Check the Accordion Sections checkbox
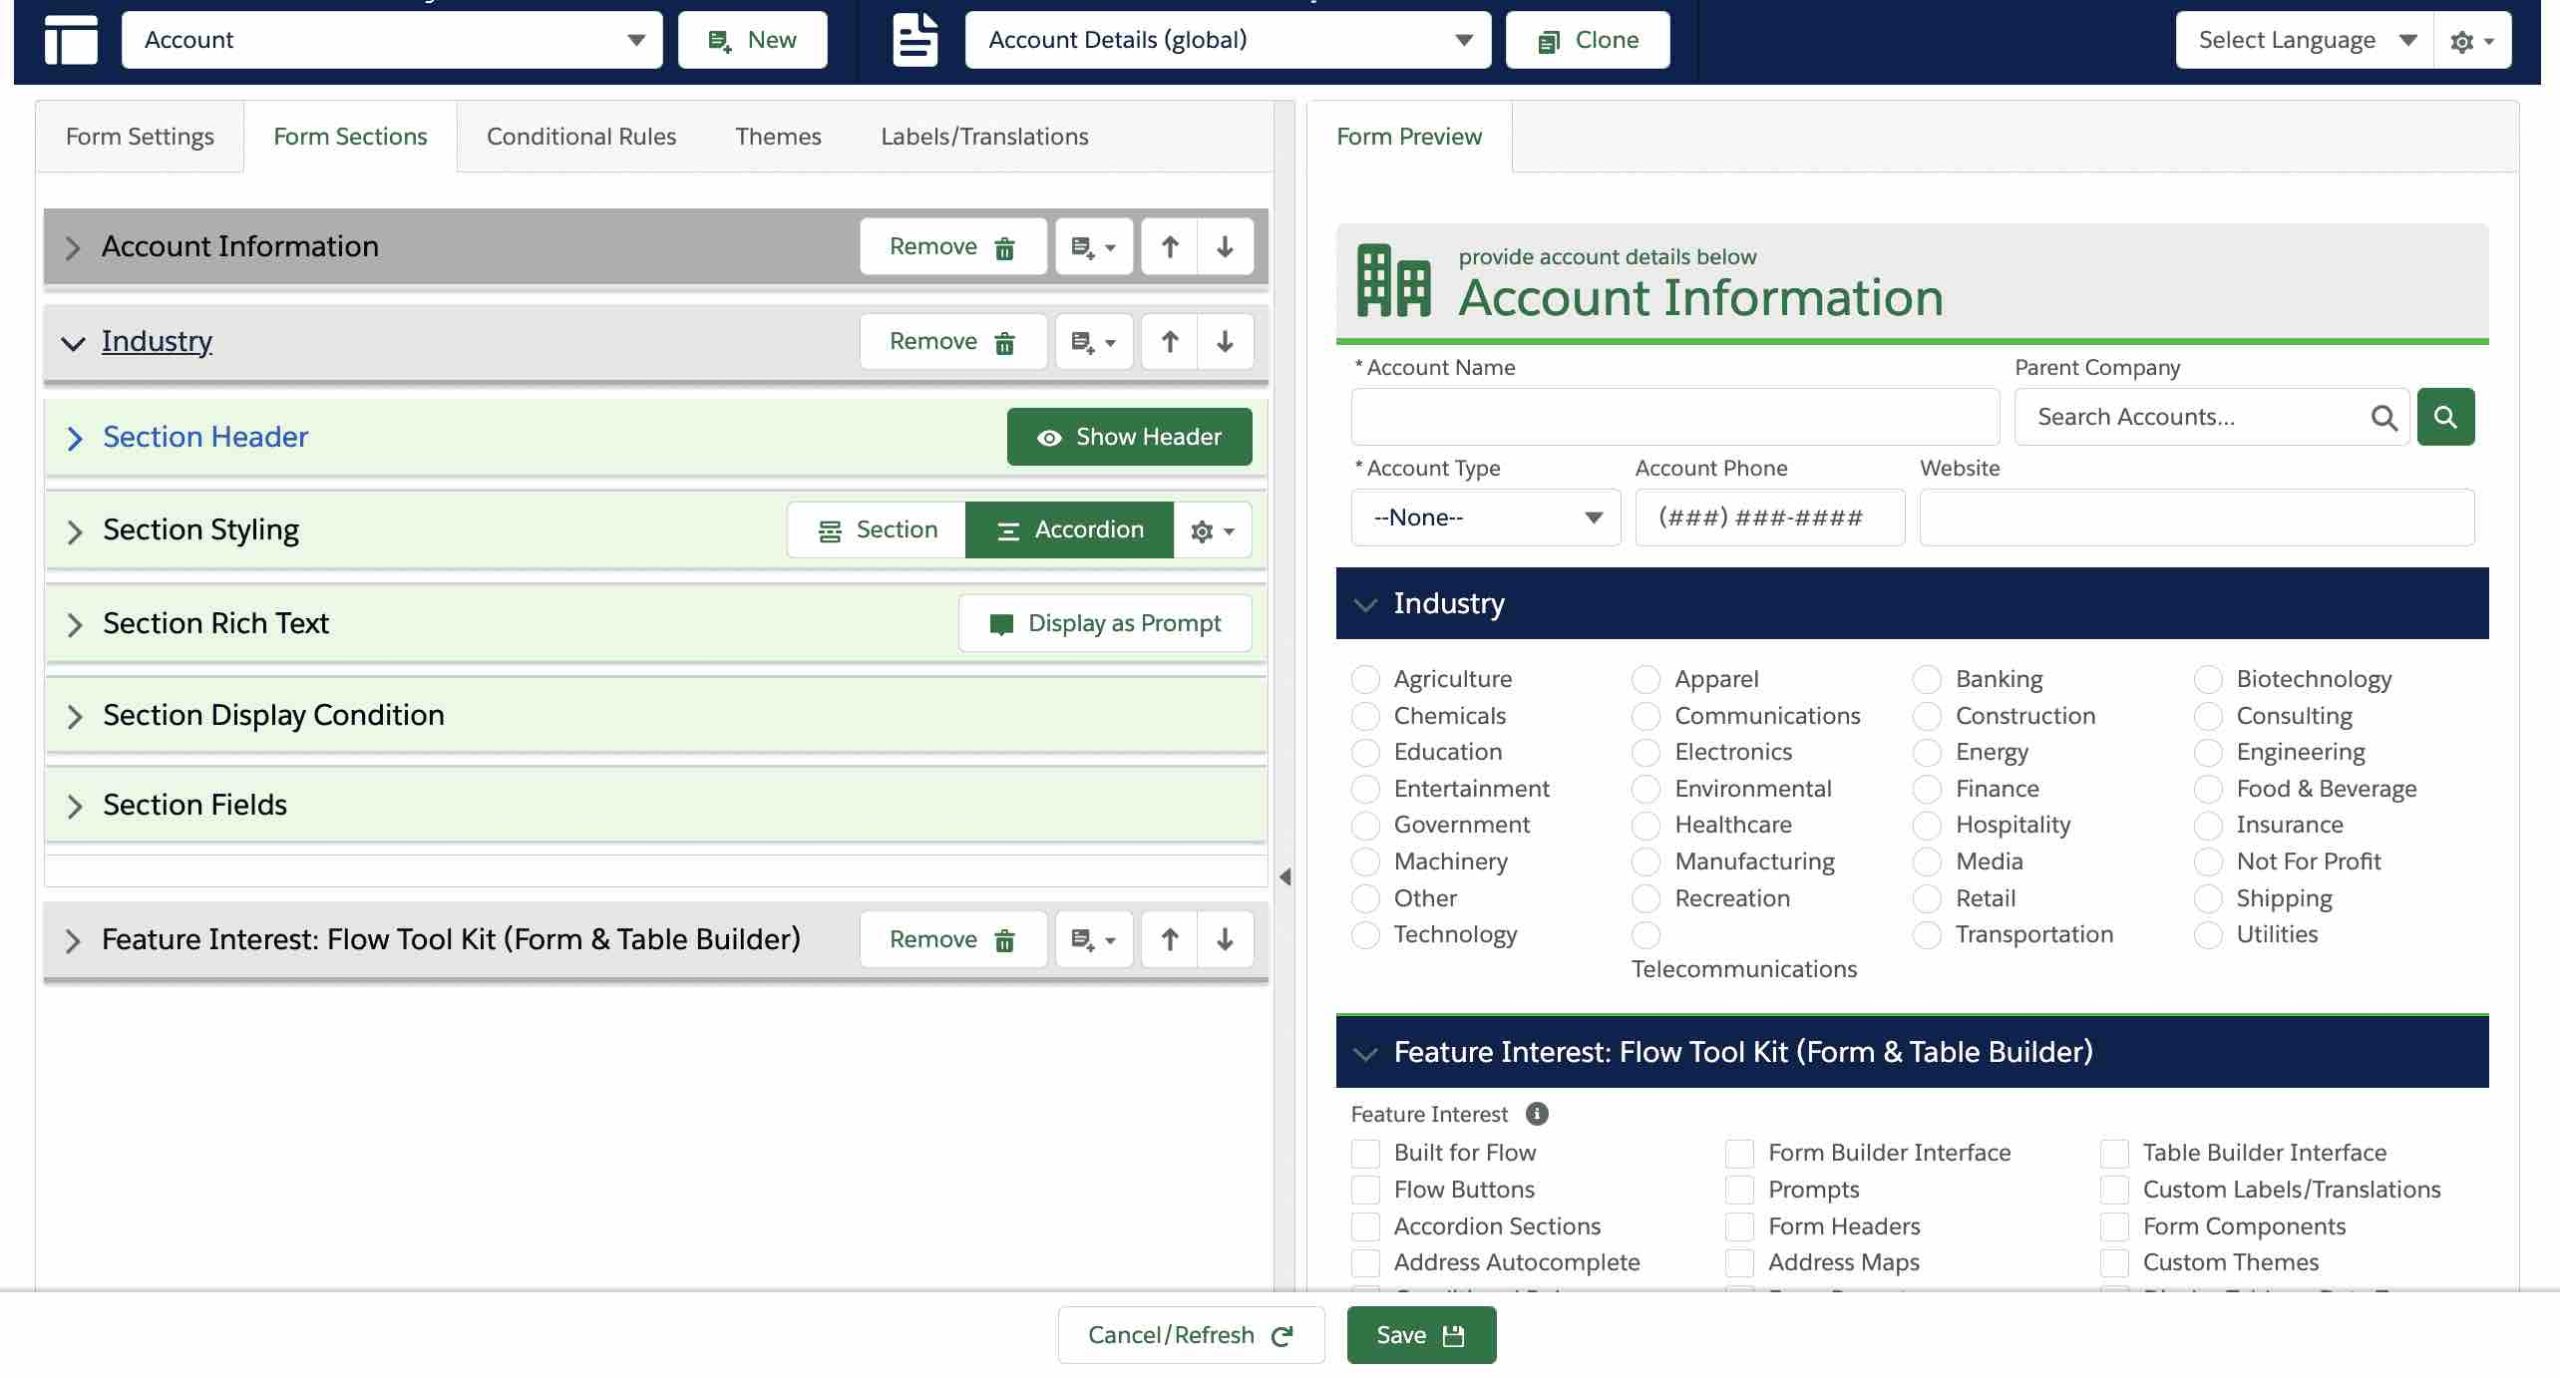The image size is (2560, 1378). [x=1365, y=1226]
